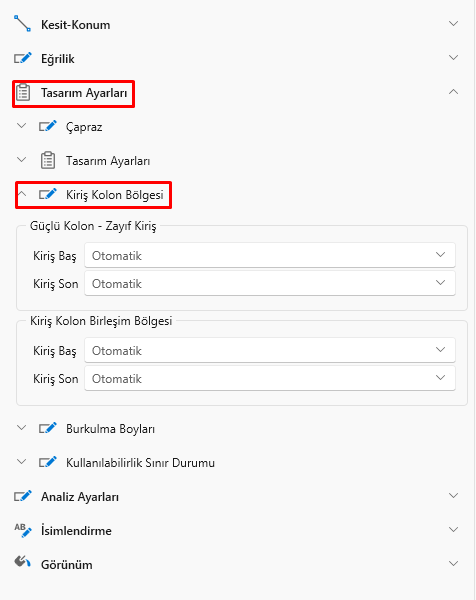Image resolution: width=476 pixels, height=600 pixels.
Task: Collapse the top Tasarım Ayarları section chevron
Action: coord(453,92)
